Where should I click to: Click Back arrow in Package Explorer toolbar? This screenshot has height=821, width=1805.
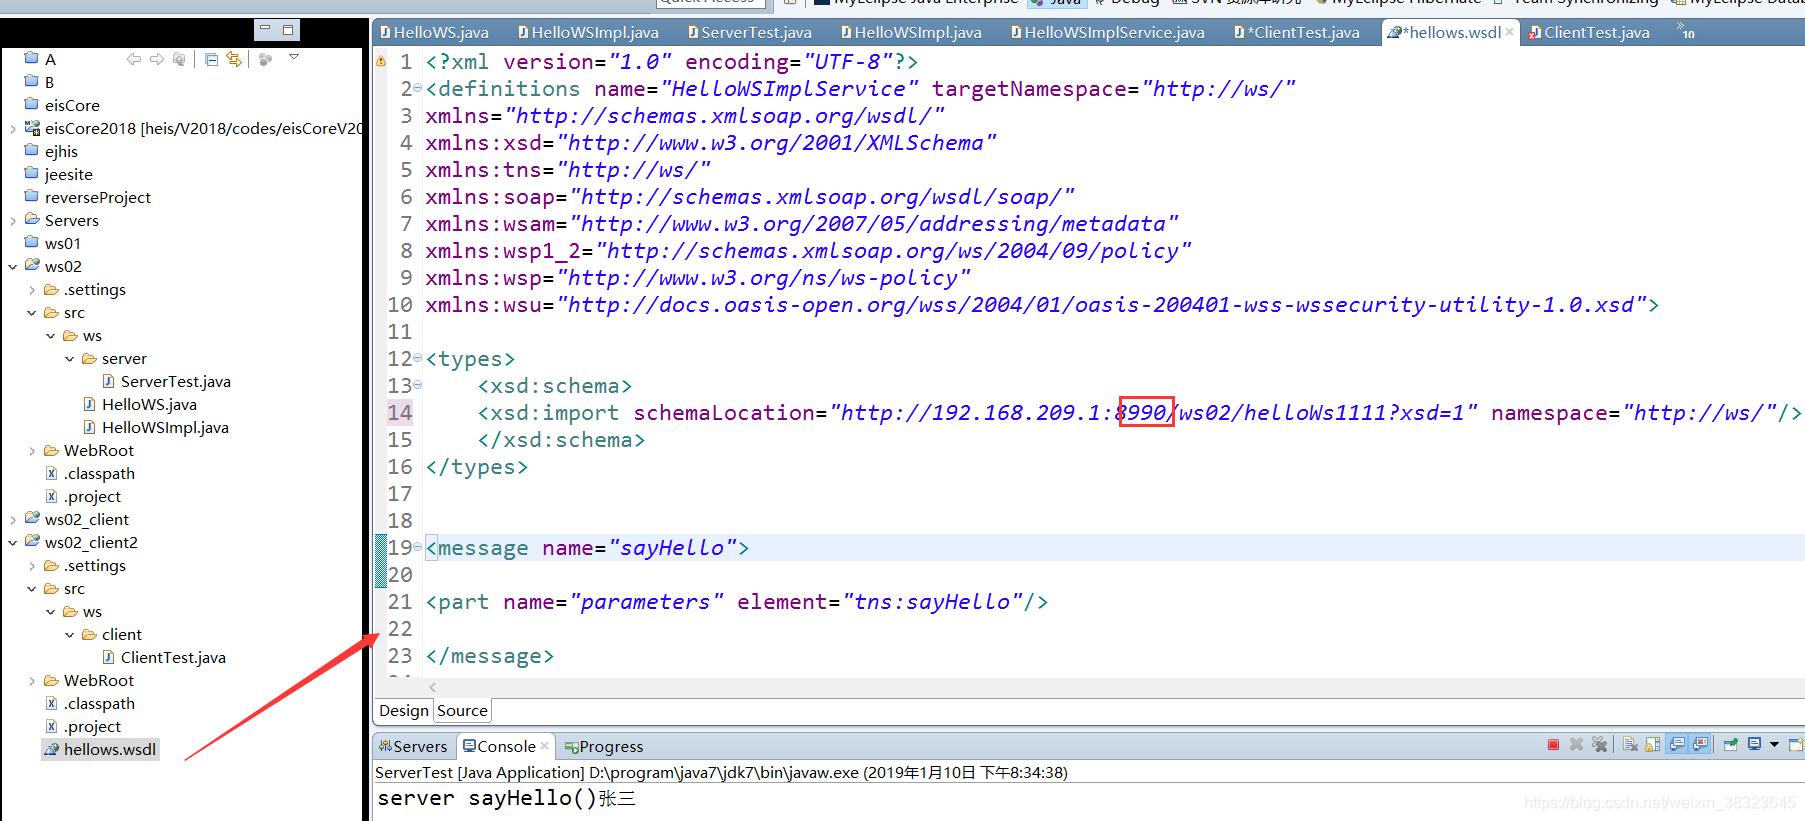click(x=134, y=59)
